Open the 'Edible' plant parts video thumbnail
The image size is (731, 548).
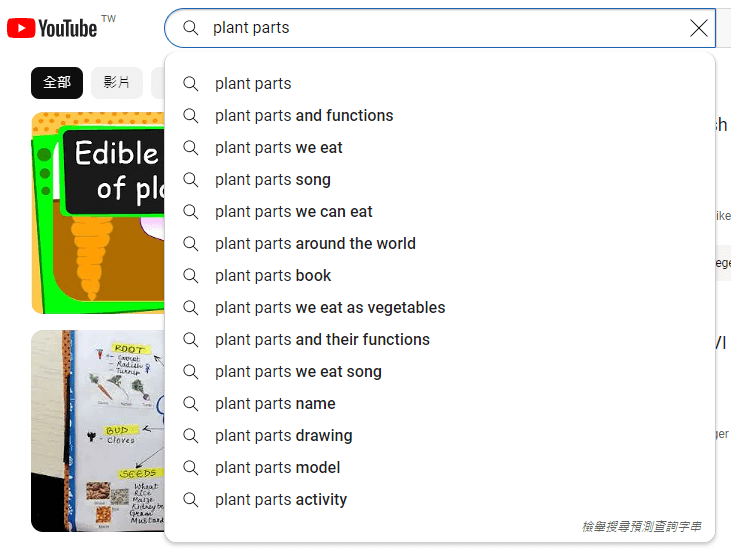(98, 212)
